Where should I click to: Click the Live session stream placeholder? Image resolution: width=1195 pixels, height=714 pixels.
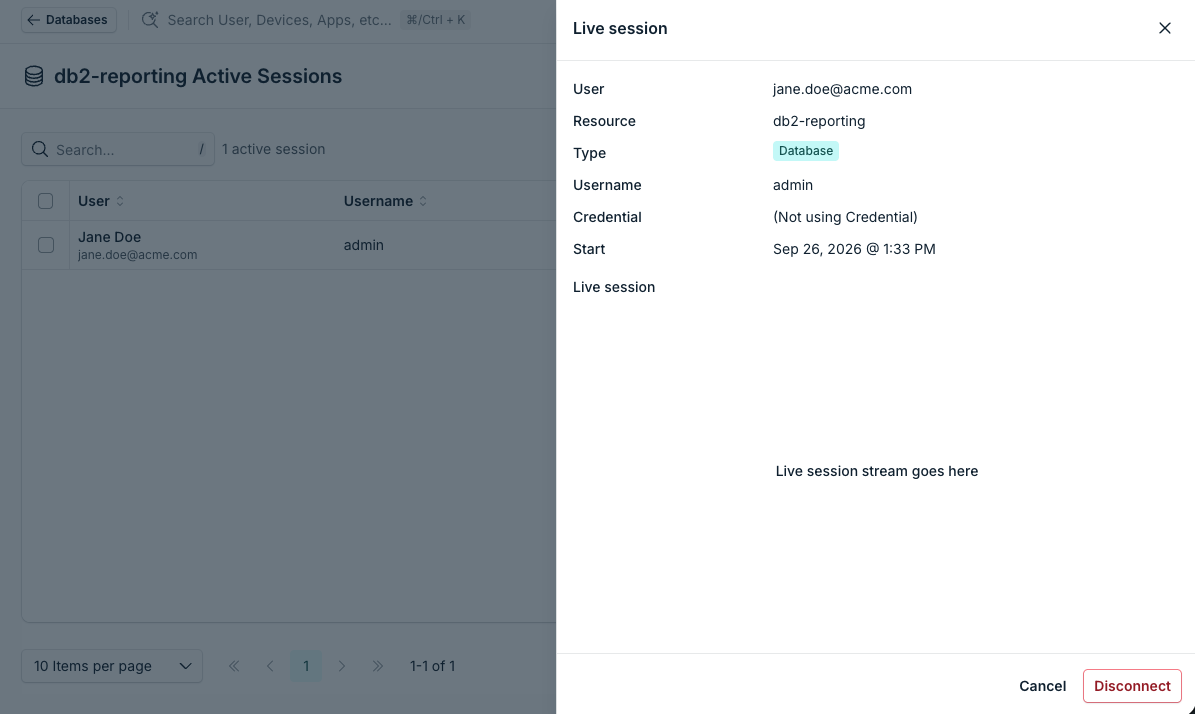pyautogui.click(x=876, y=471)
